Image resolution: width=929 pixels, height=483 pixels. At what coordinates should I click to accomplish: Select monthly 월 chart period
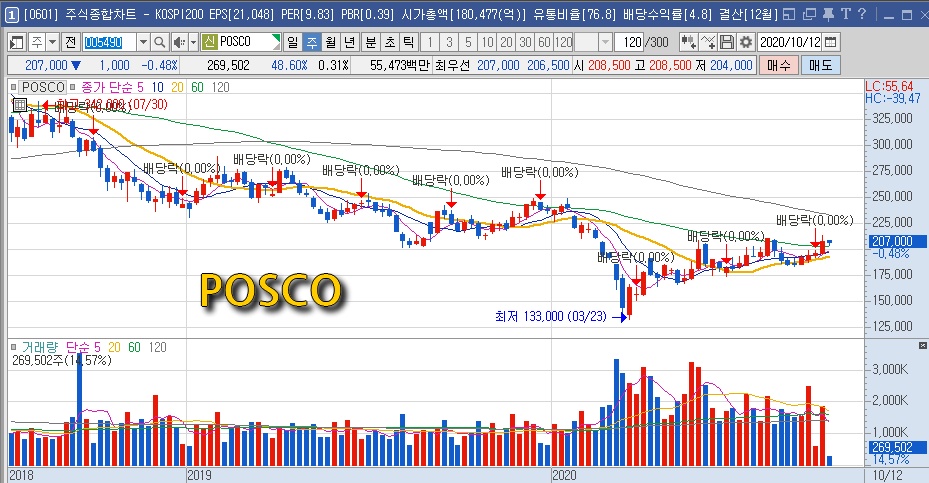331,42
